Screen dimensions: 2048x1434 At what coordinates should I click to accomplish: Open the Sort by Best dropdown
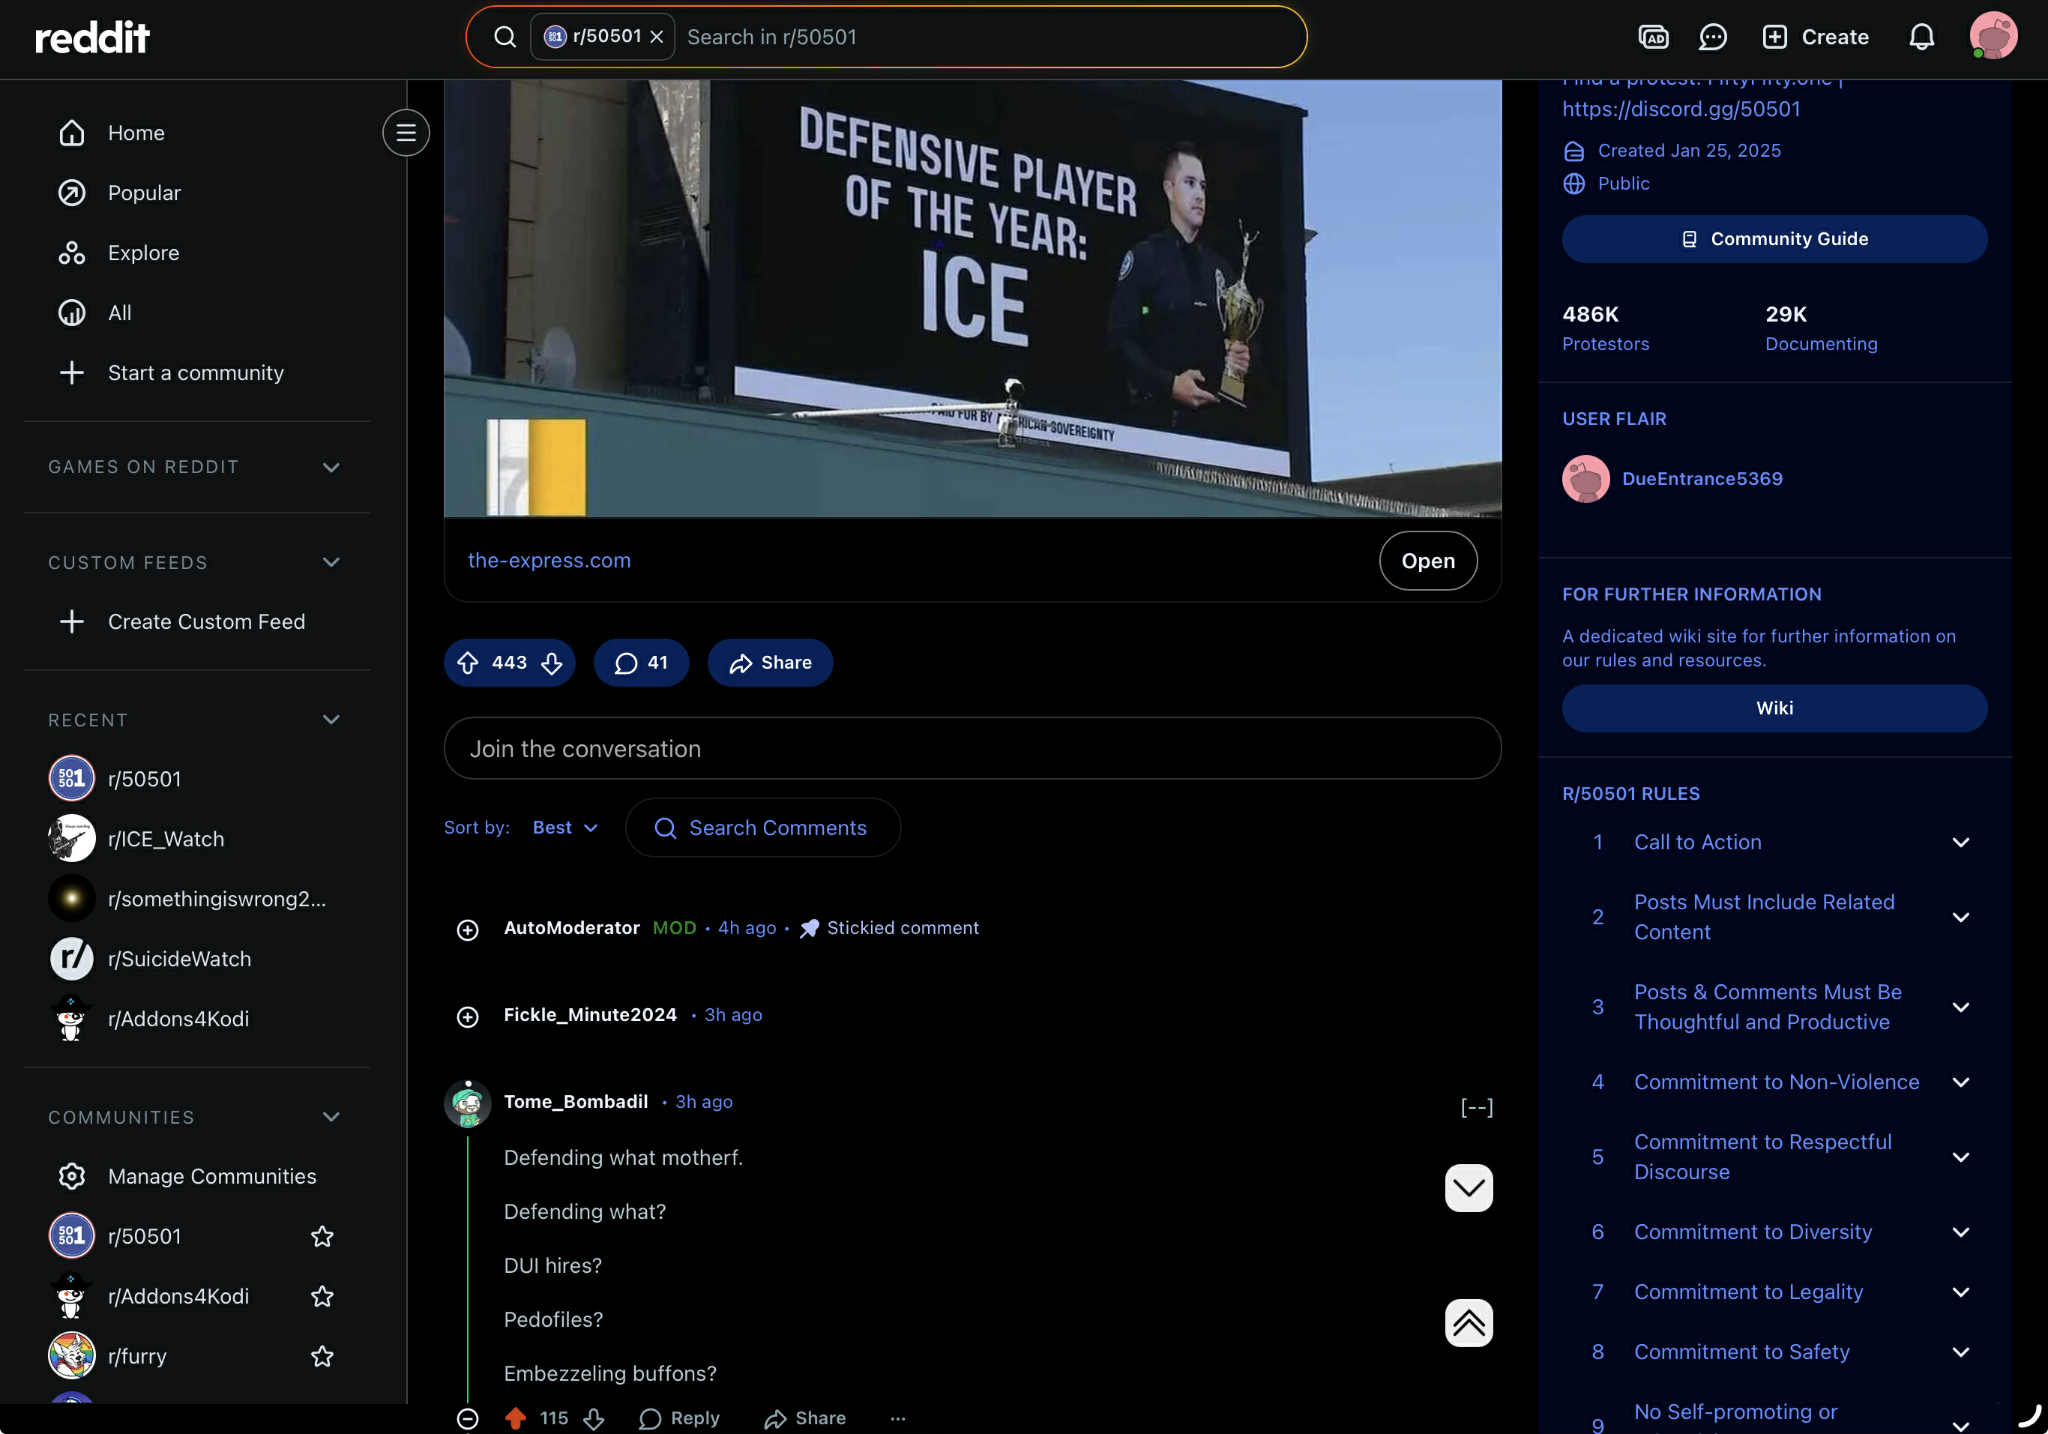pos(565,828)
